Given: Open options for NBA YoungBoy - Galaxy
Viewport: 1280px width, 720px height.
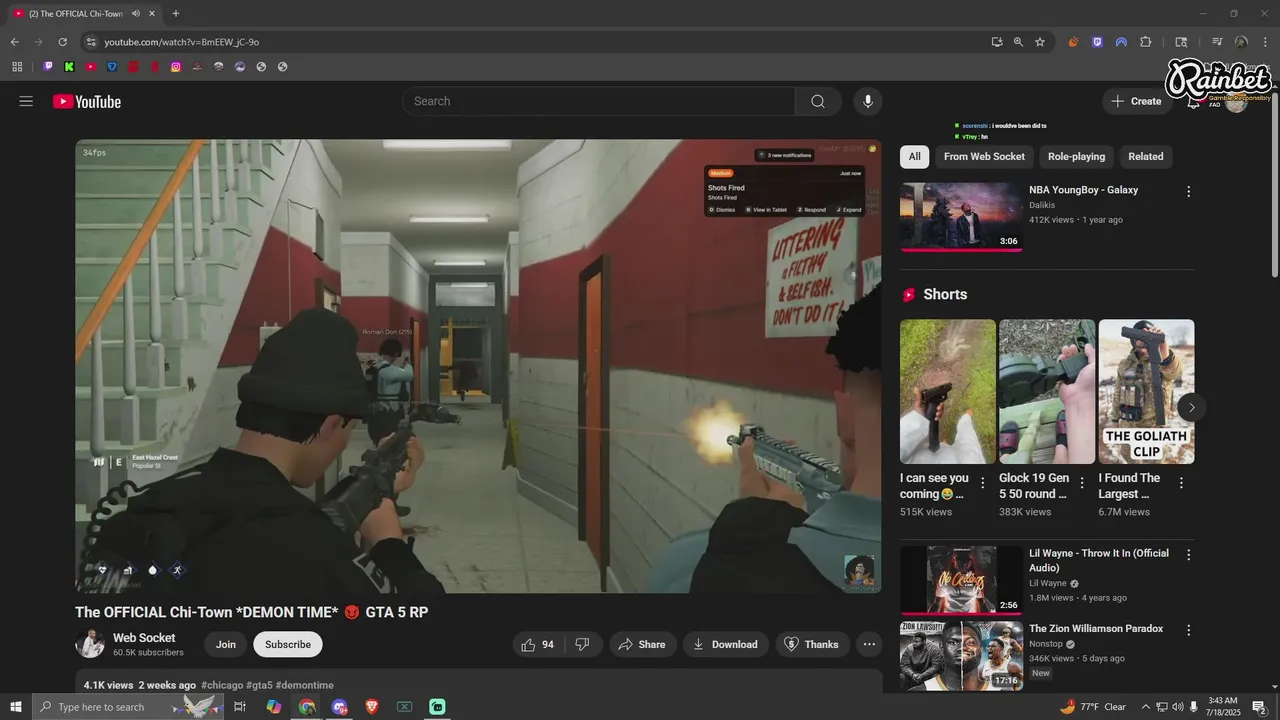Looking at the screenshot, I should (1189, 191).
